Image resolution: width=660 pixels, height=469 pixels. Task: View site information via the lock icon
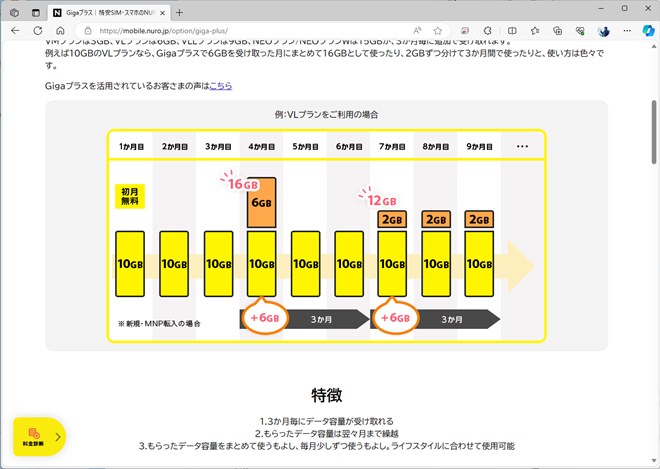pyautogui.click(x=88, y=31)
